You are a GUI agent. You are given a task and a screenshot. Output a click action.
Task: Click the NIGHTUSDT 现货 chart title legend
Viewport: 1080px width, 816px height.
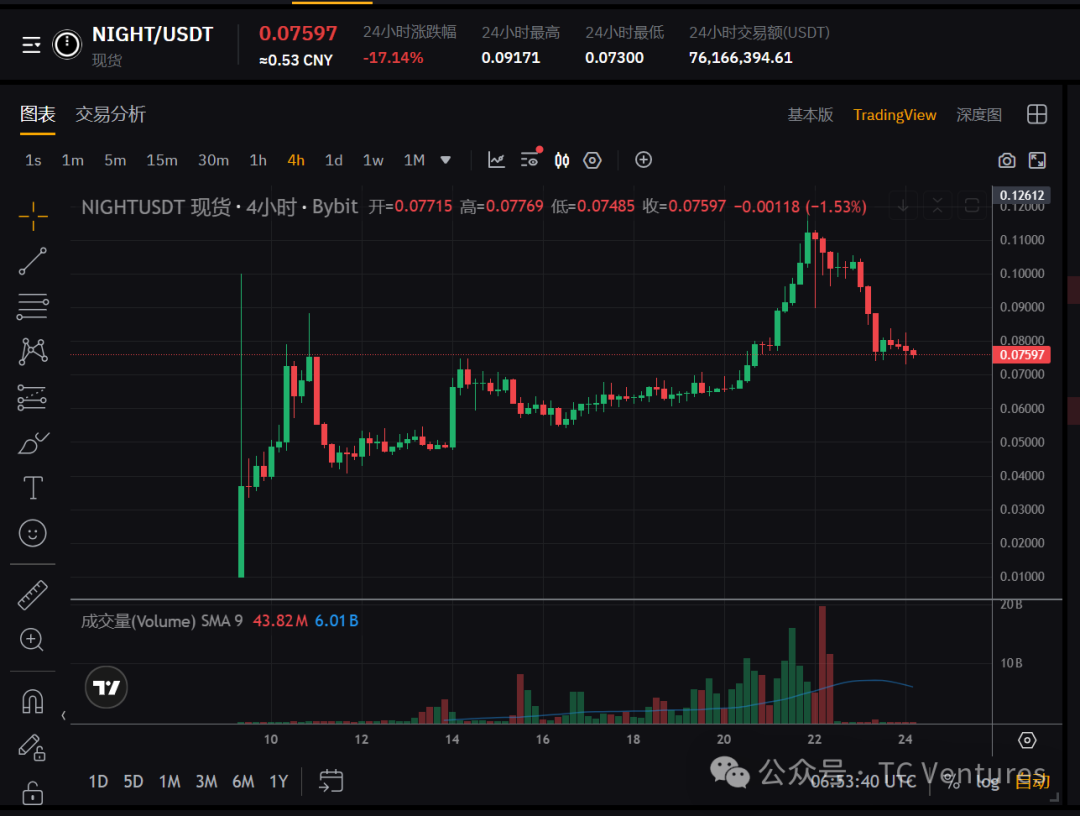pos(220,207)
